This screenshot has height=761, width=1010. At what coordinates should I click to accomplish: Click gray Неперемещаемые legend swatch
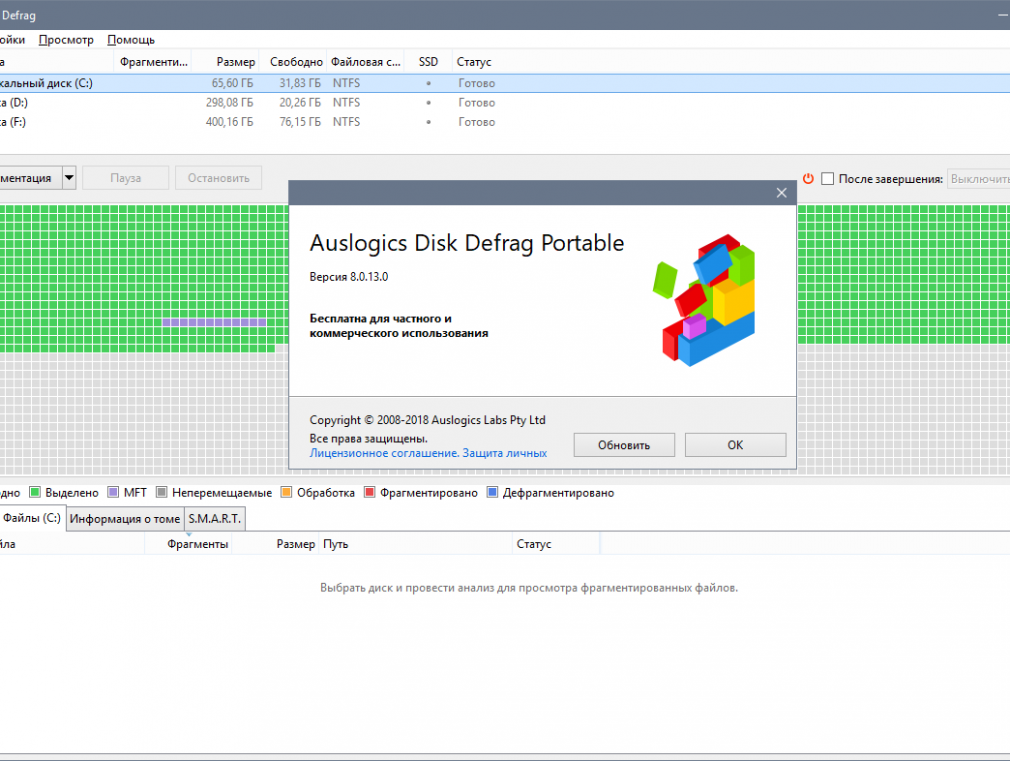162,492
